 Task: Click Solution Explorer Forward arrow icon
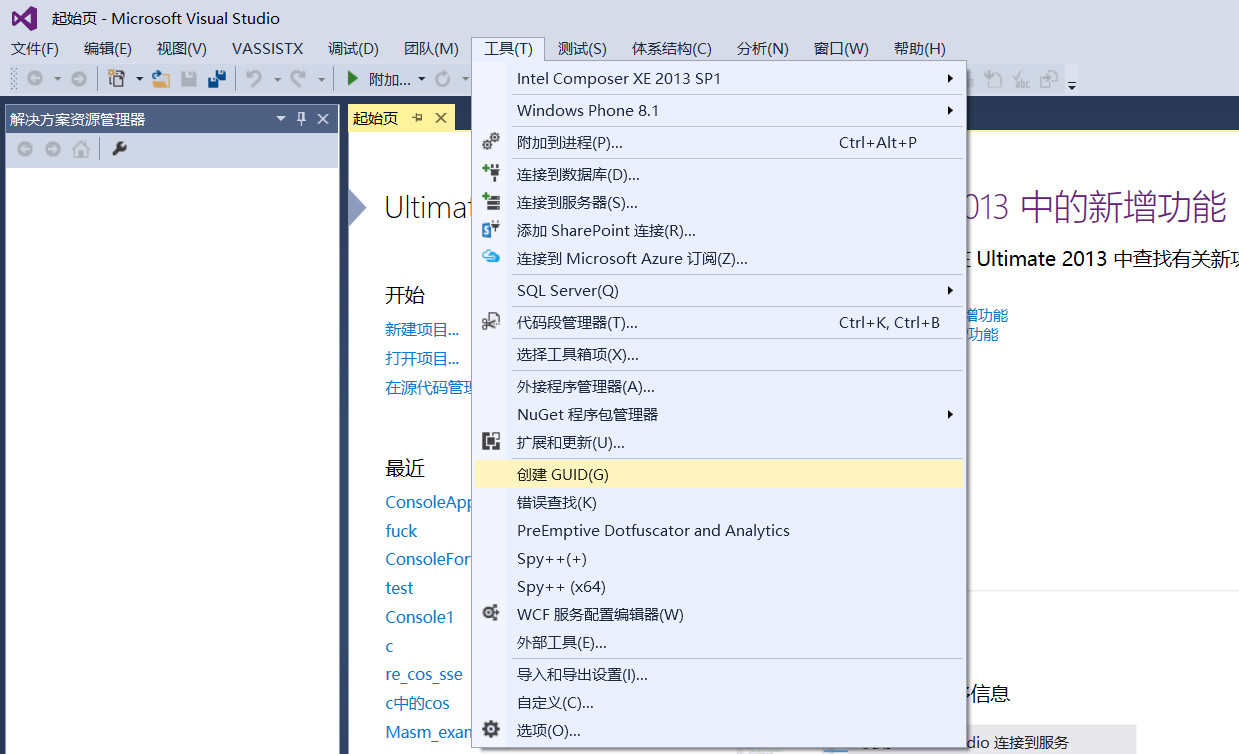53,149
